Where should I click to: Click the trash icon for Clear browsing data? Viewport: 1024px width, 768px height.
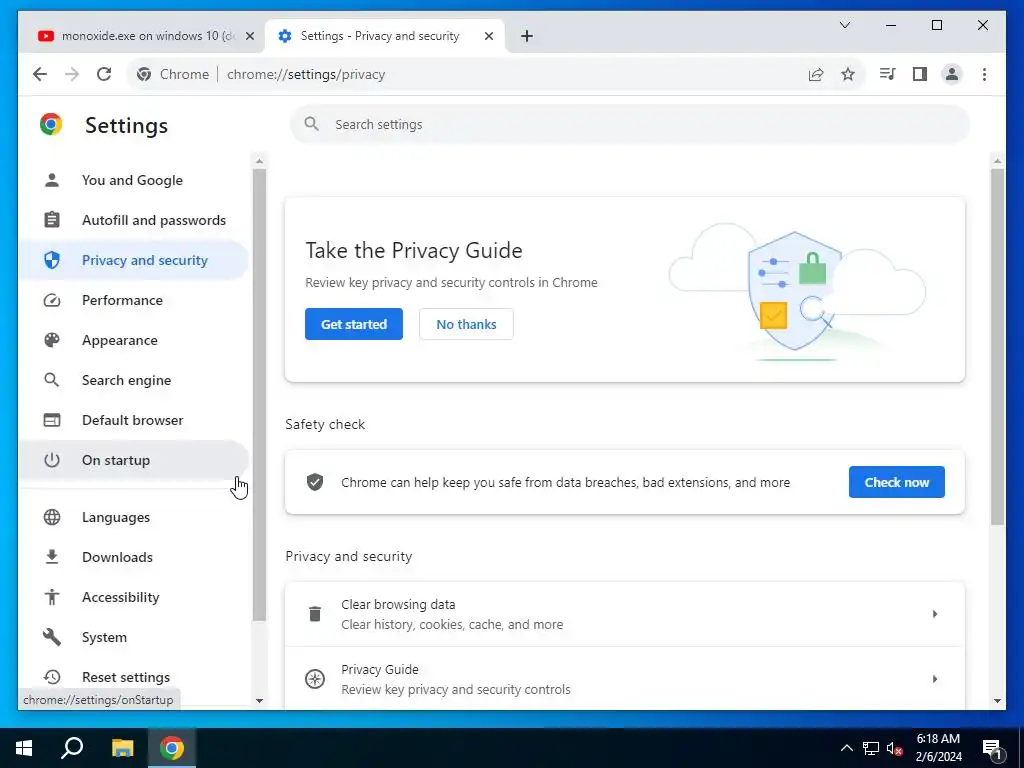point(315,614)
